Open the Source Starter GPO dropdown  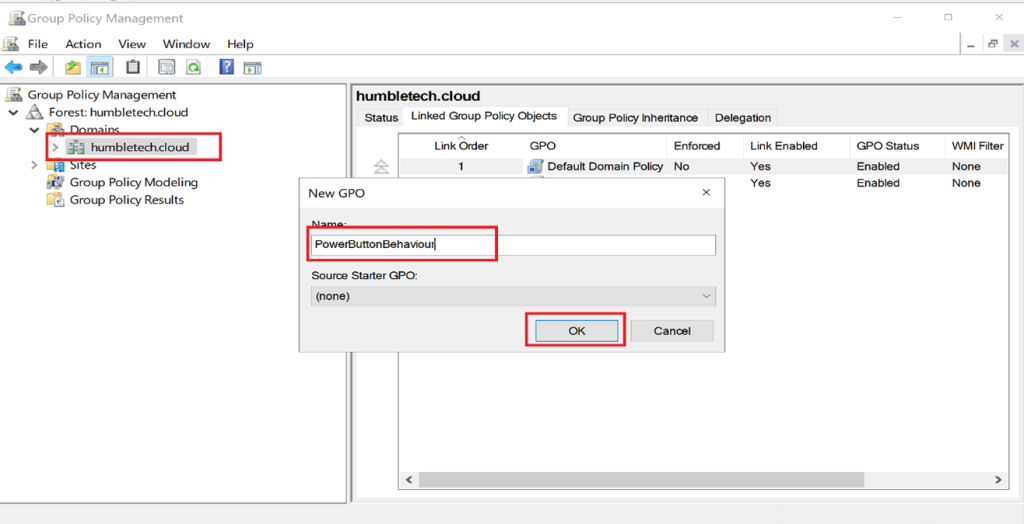tap(513, 296)
